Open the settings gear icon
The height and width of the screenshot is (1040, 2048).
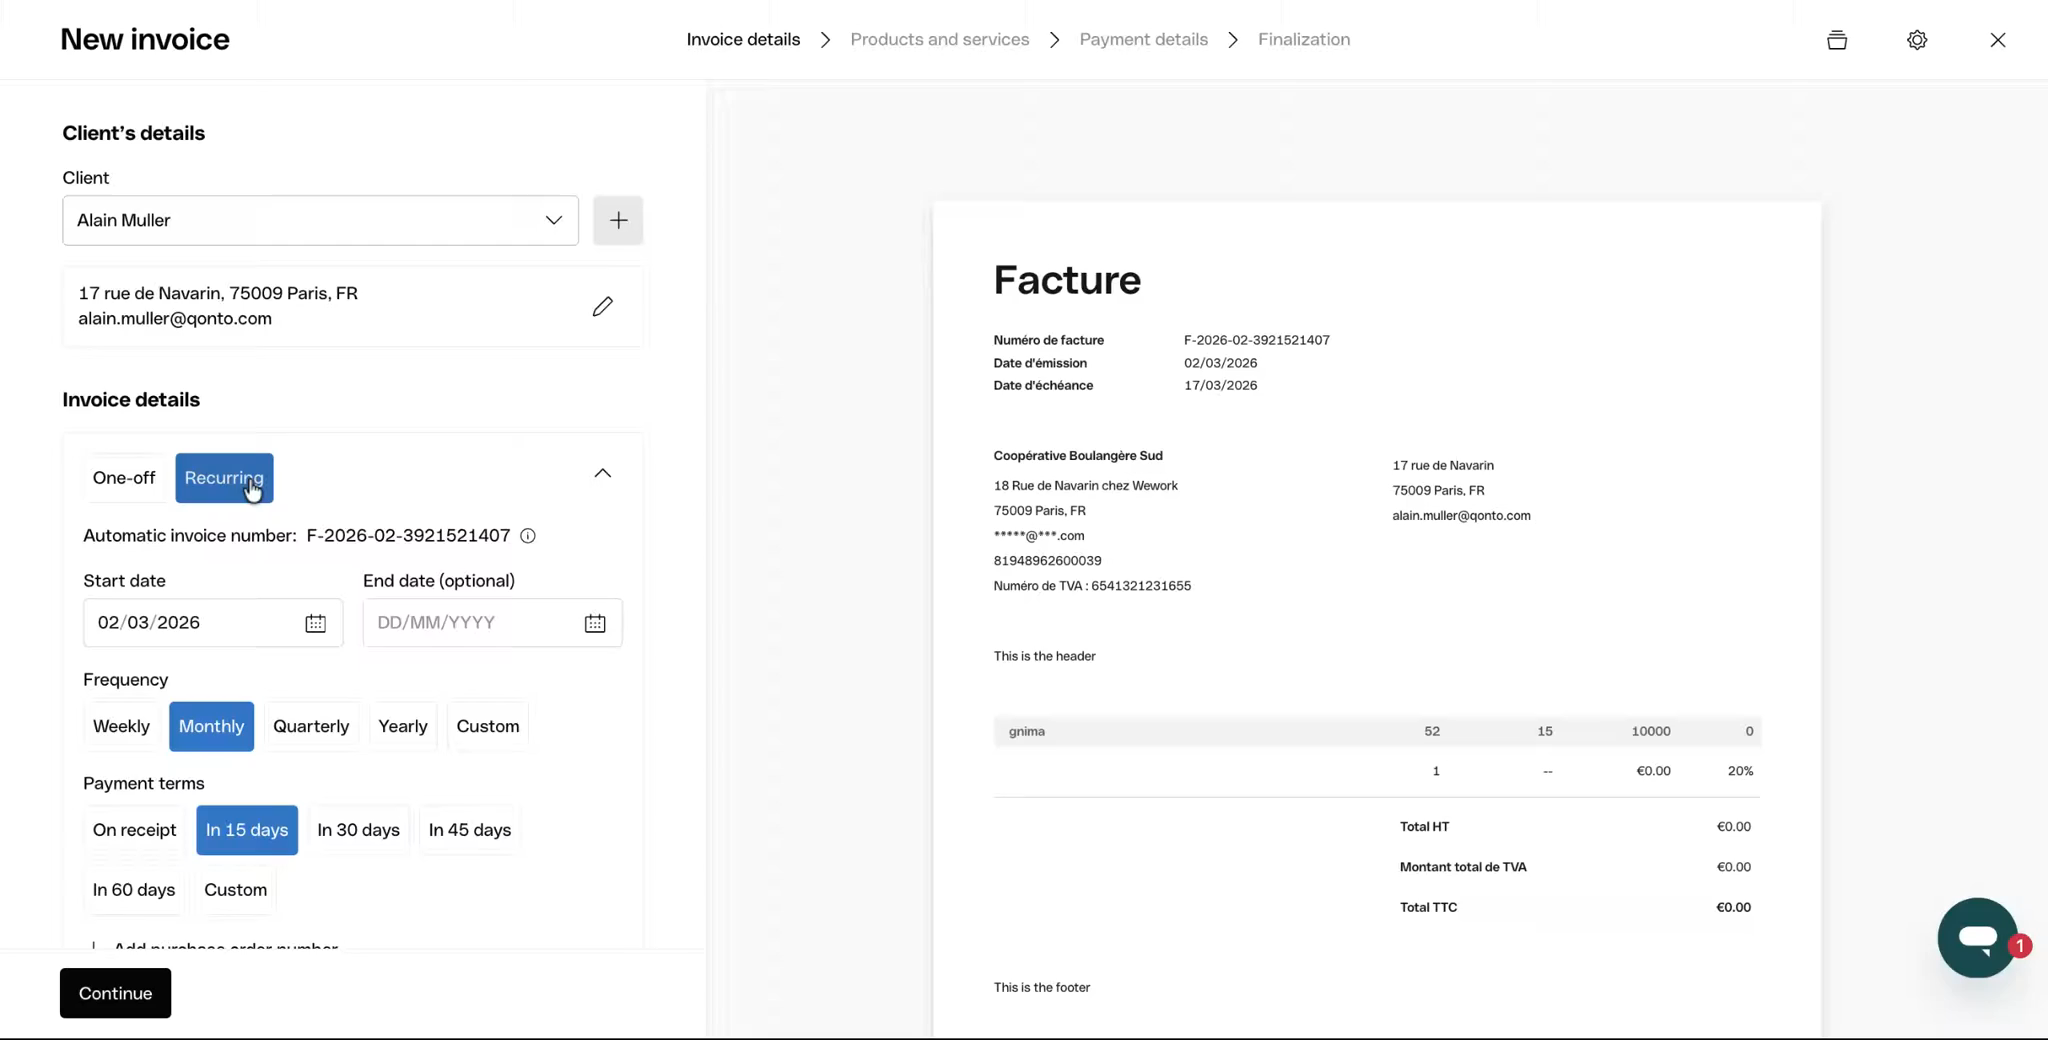coord(1916,40)
